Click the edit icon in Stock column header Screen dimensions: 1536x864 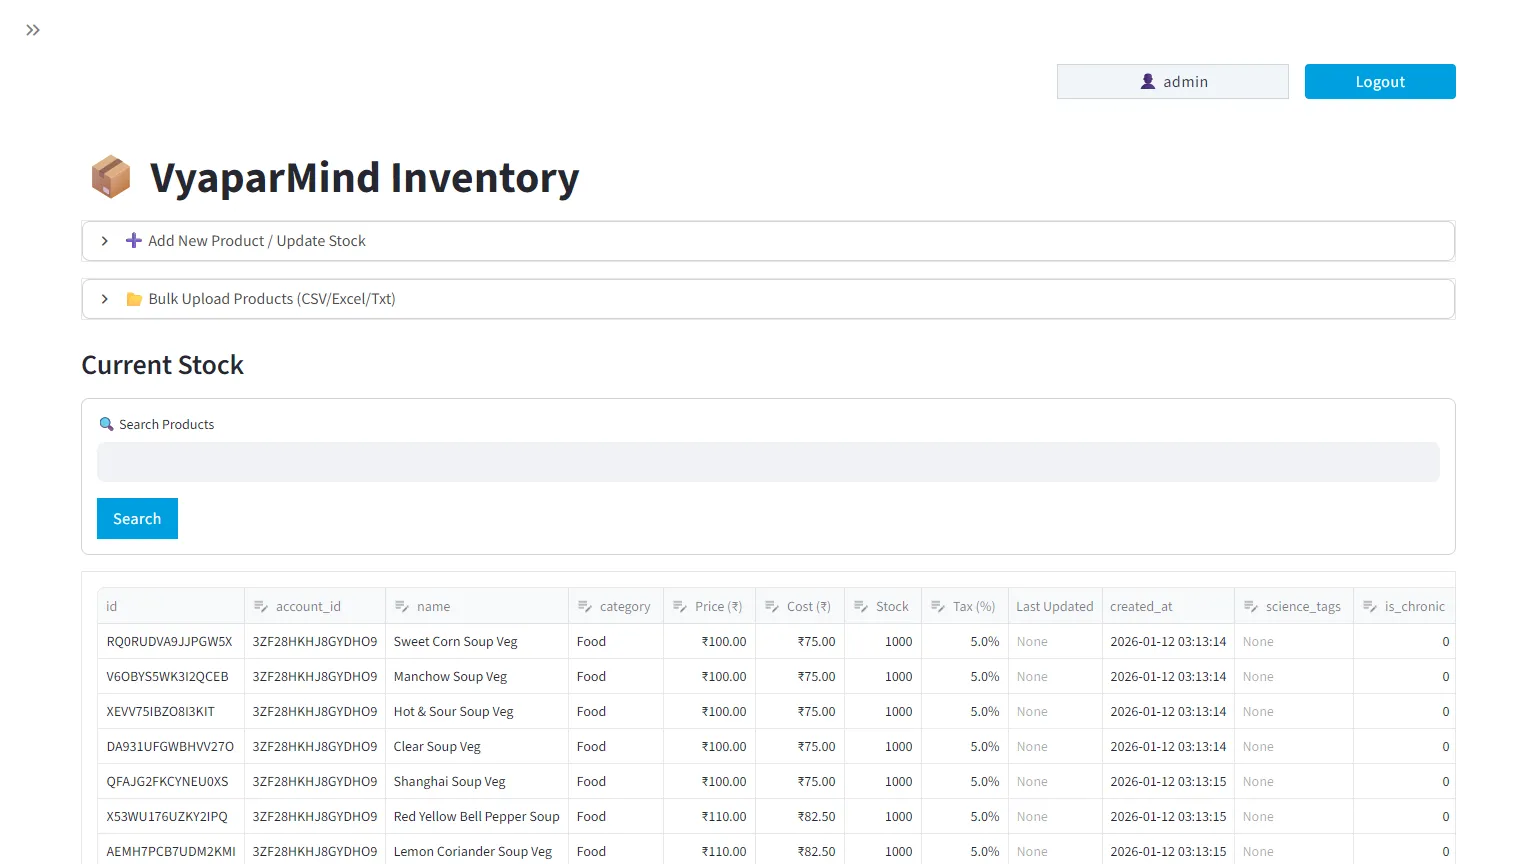pyautogui.click(x=861, y=606)
